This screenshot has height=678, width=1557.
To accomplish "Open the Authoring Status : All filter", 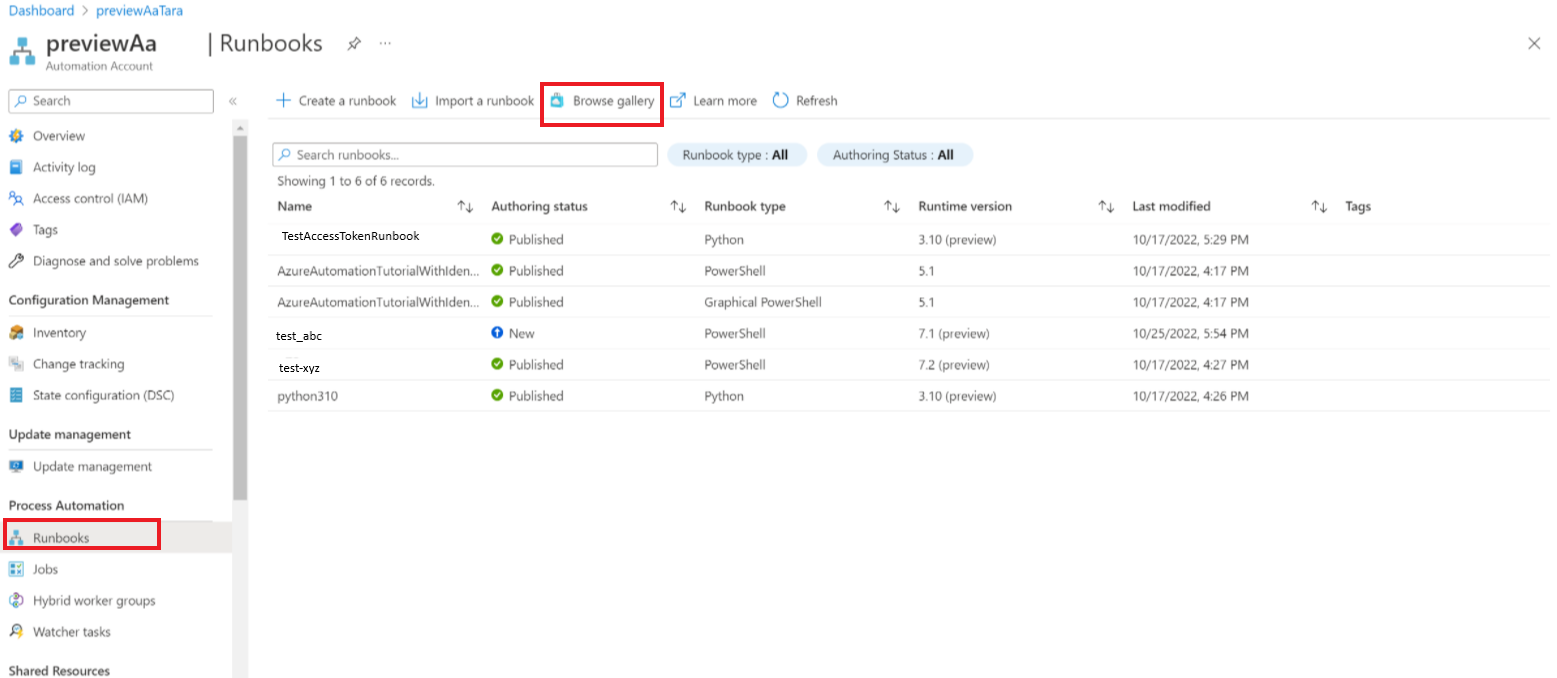I will (893, 155).
